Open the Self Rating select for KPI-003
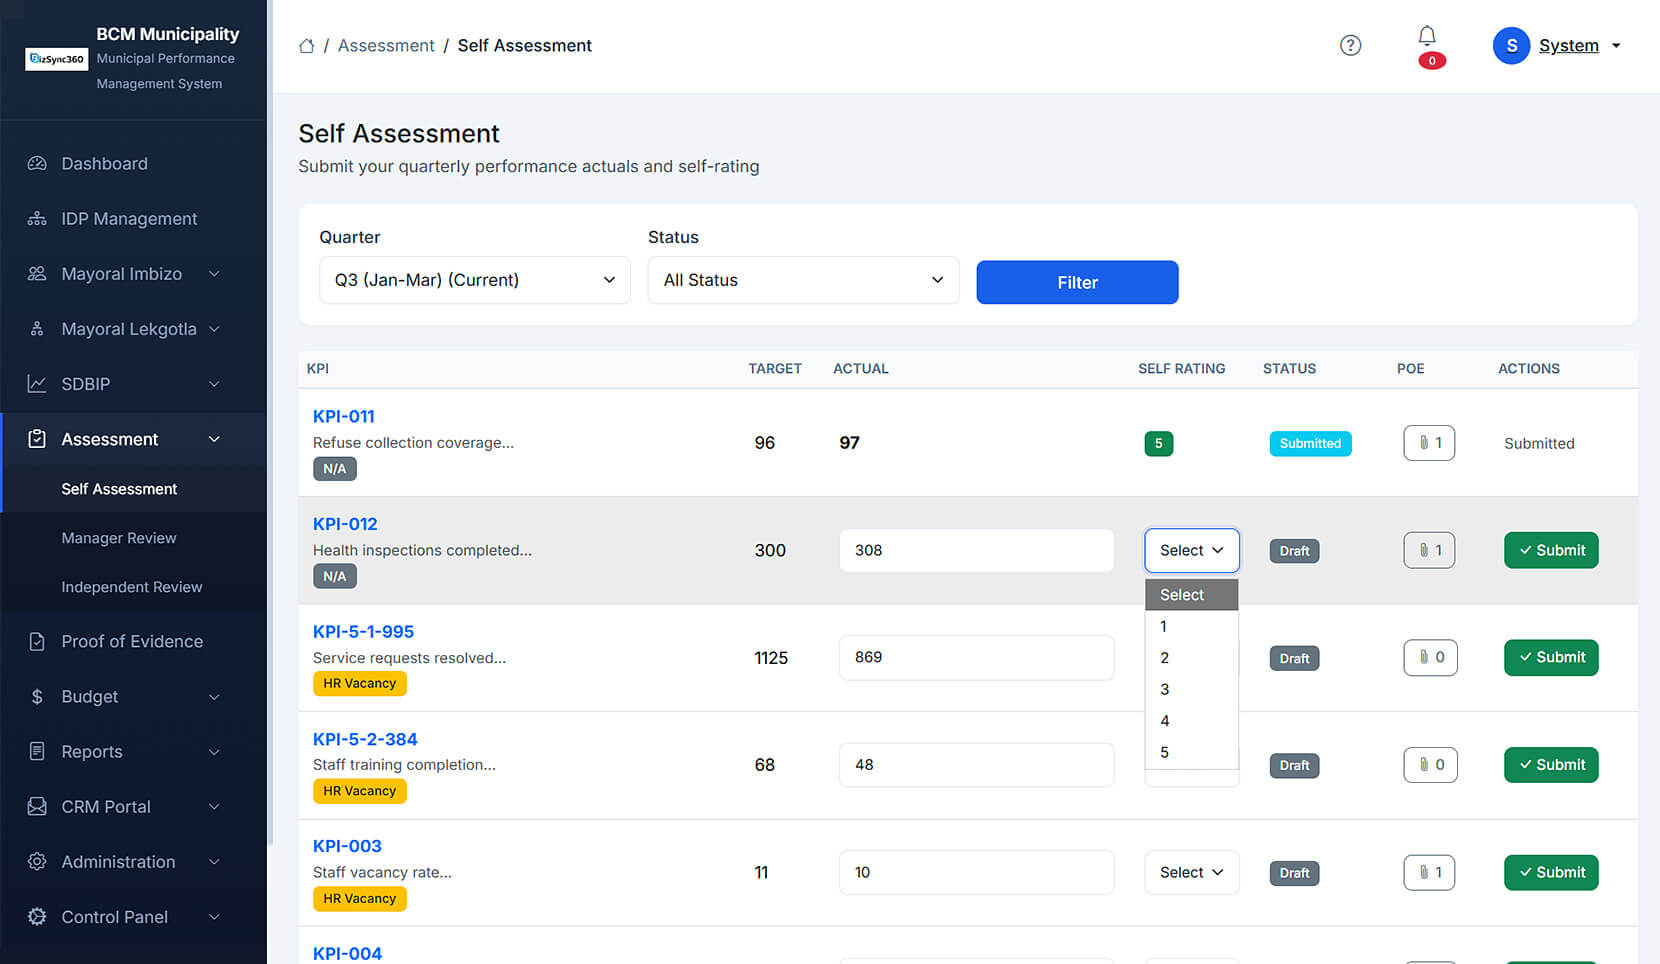The image size is (1660, 964). 1191,873
